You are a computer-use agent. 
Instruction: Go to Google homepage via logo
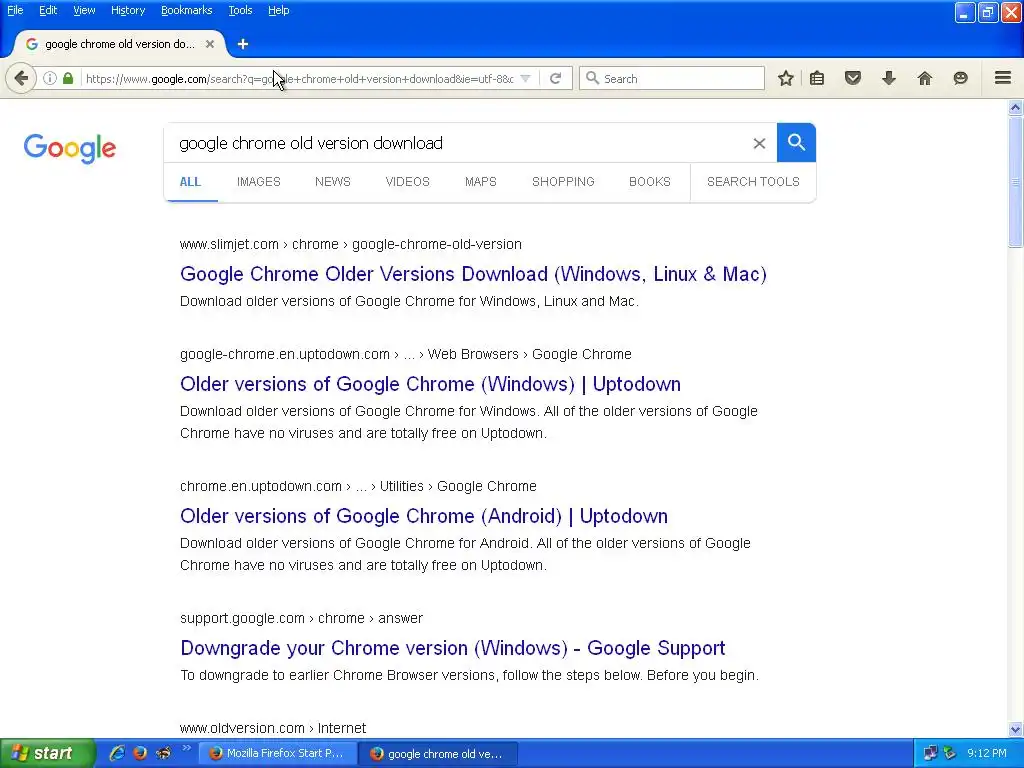click(x=70, y=148)
